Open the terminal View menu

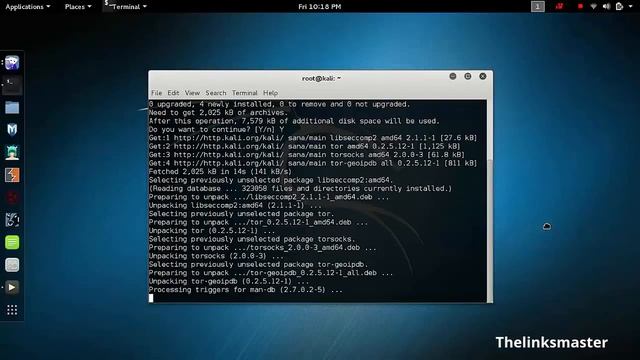tap(192, 93)
